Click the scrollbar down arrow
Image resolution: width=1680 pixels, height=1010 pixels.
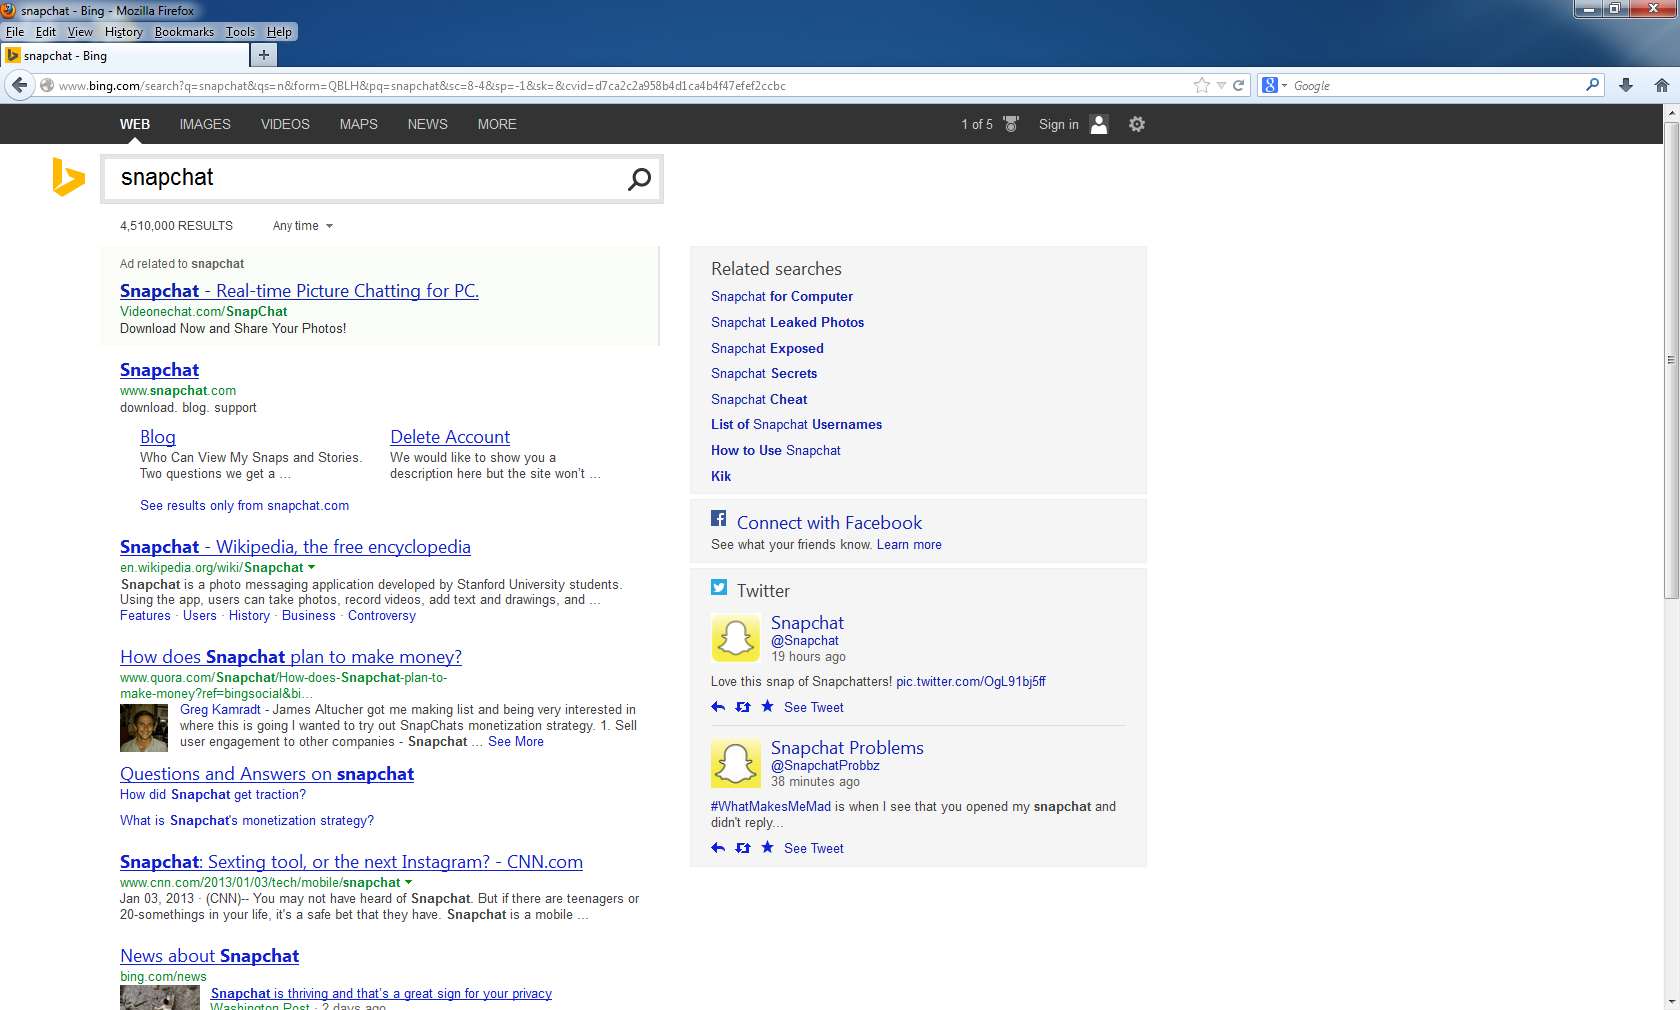coord(1671,1001)
